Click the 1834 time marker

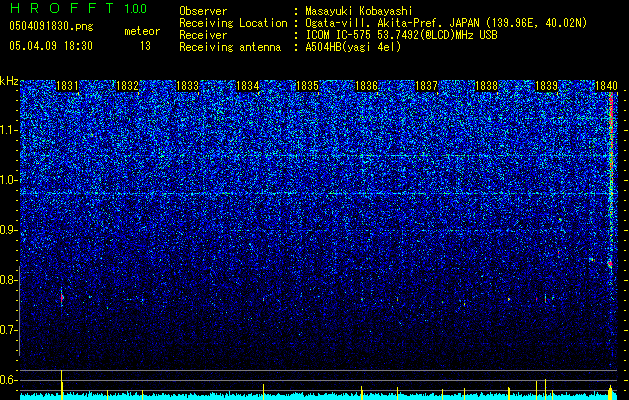coord(248,86)
